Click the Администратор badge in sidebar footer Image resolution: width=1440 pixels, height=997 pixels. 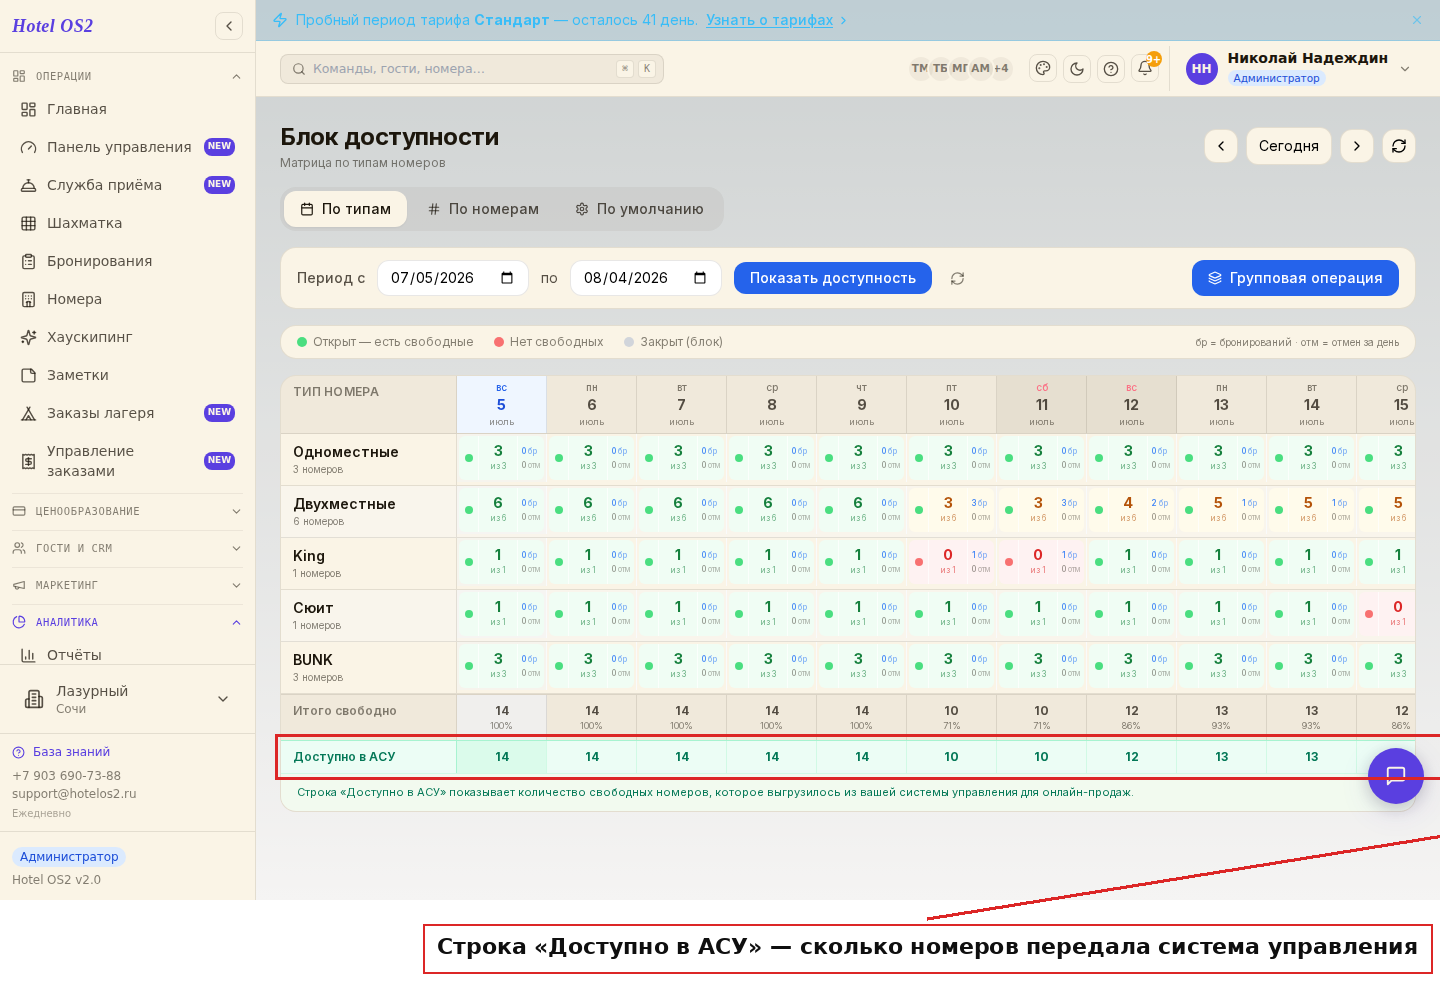69,857
